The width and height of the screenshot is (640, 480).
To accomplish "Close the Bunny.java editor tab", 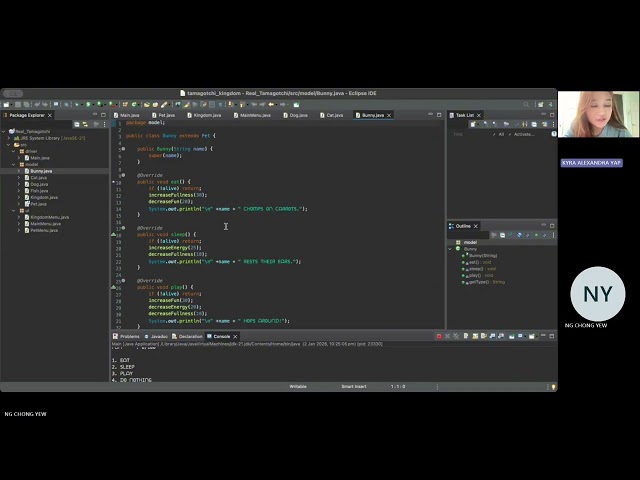I will tap(390, 115).
